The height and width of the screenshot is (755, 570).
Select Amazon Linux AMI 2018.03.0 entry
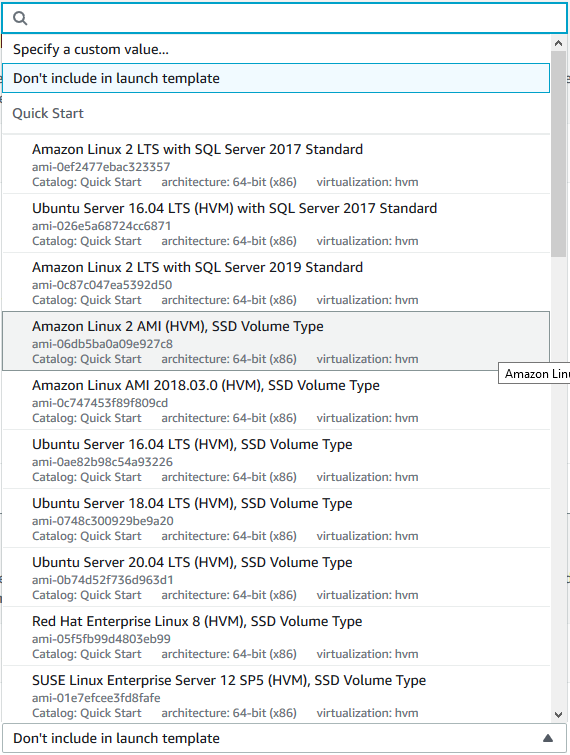click(276, 401)
